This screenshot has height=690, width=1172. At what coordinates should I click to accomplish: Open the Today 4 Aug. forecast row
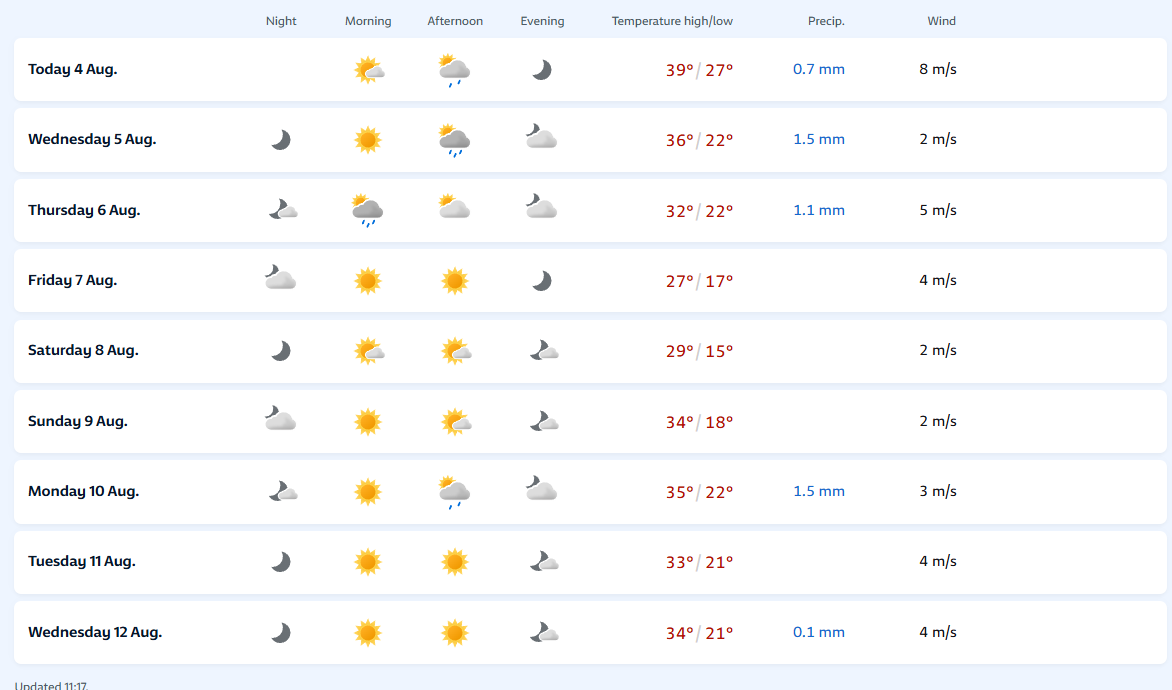(x=590, y=70)
